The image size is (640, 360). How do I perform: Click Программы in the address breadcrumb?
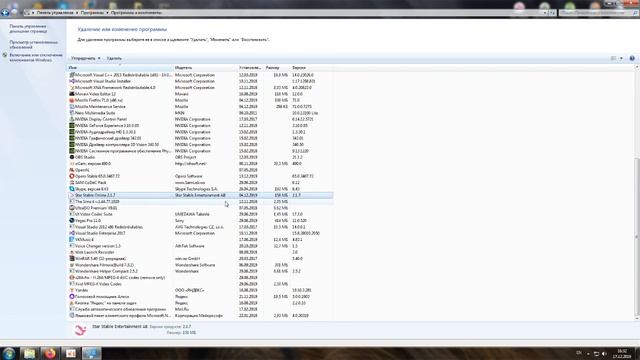[x=92, y=13]
